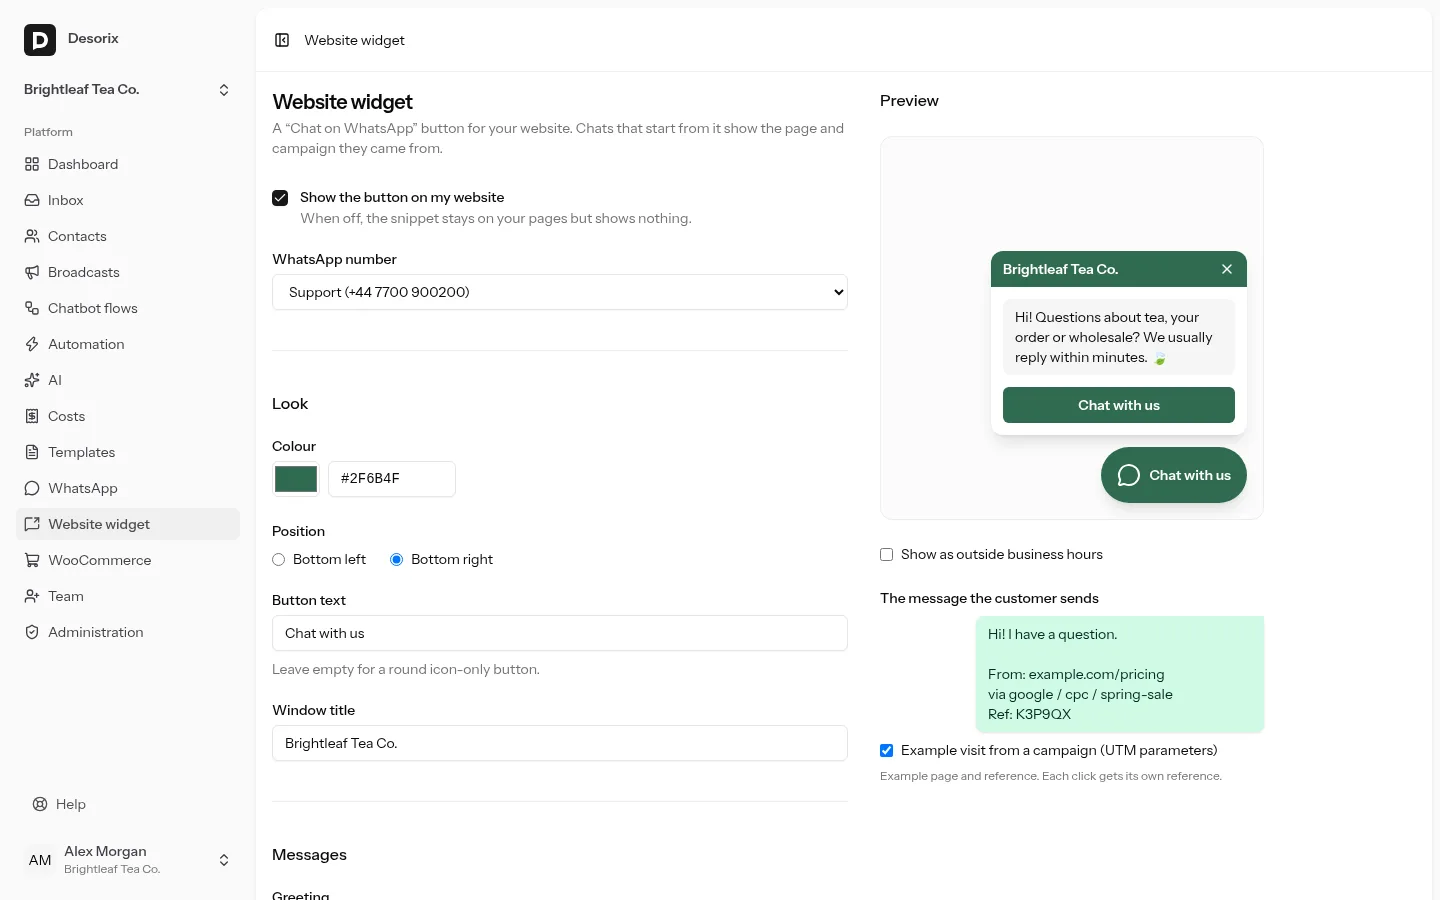
Task: Click the preview greeting message text
Action: [1119, 337]
